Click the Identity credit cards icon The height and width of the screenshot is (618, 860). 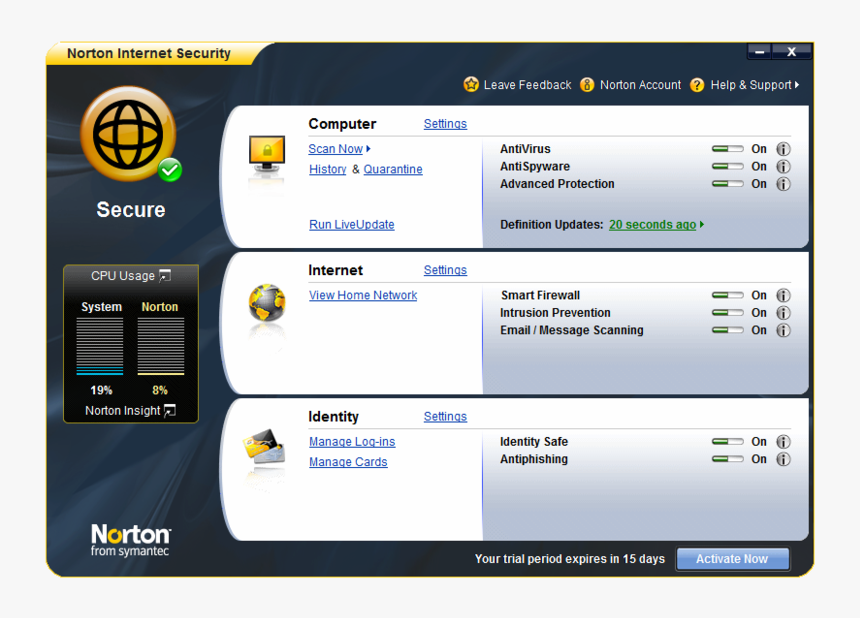point(264,446)
